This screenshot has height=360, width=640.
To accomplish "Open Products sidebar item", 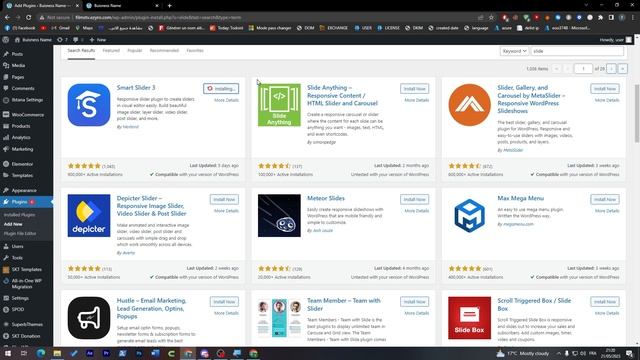I will tap(21, 126).
